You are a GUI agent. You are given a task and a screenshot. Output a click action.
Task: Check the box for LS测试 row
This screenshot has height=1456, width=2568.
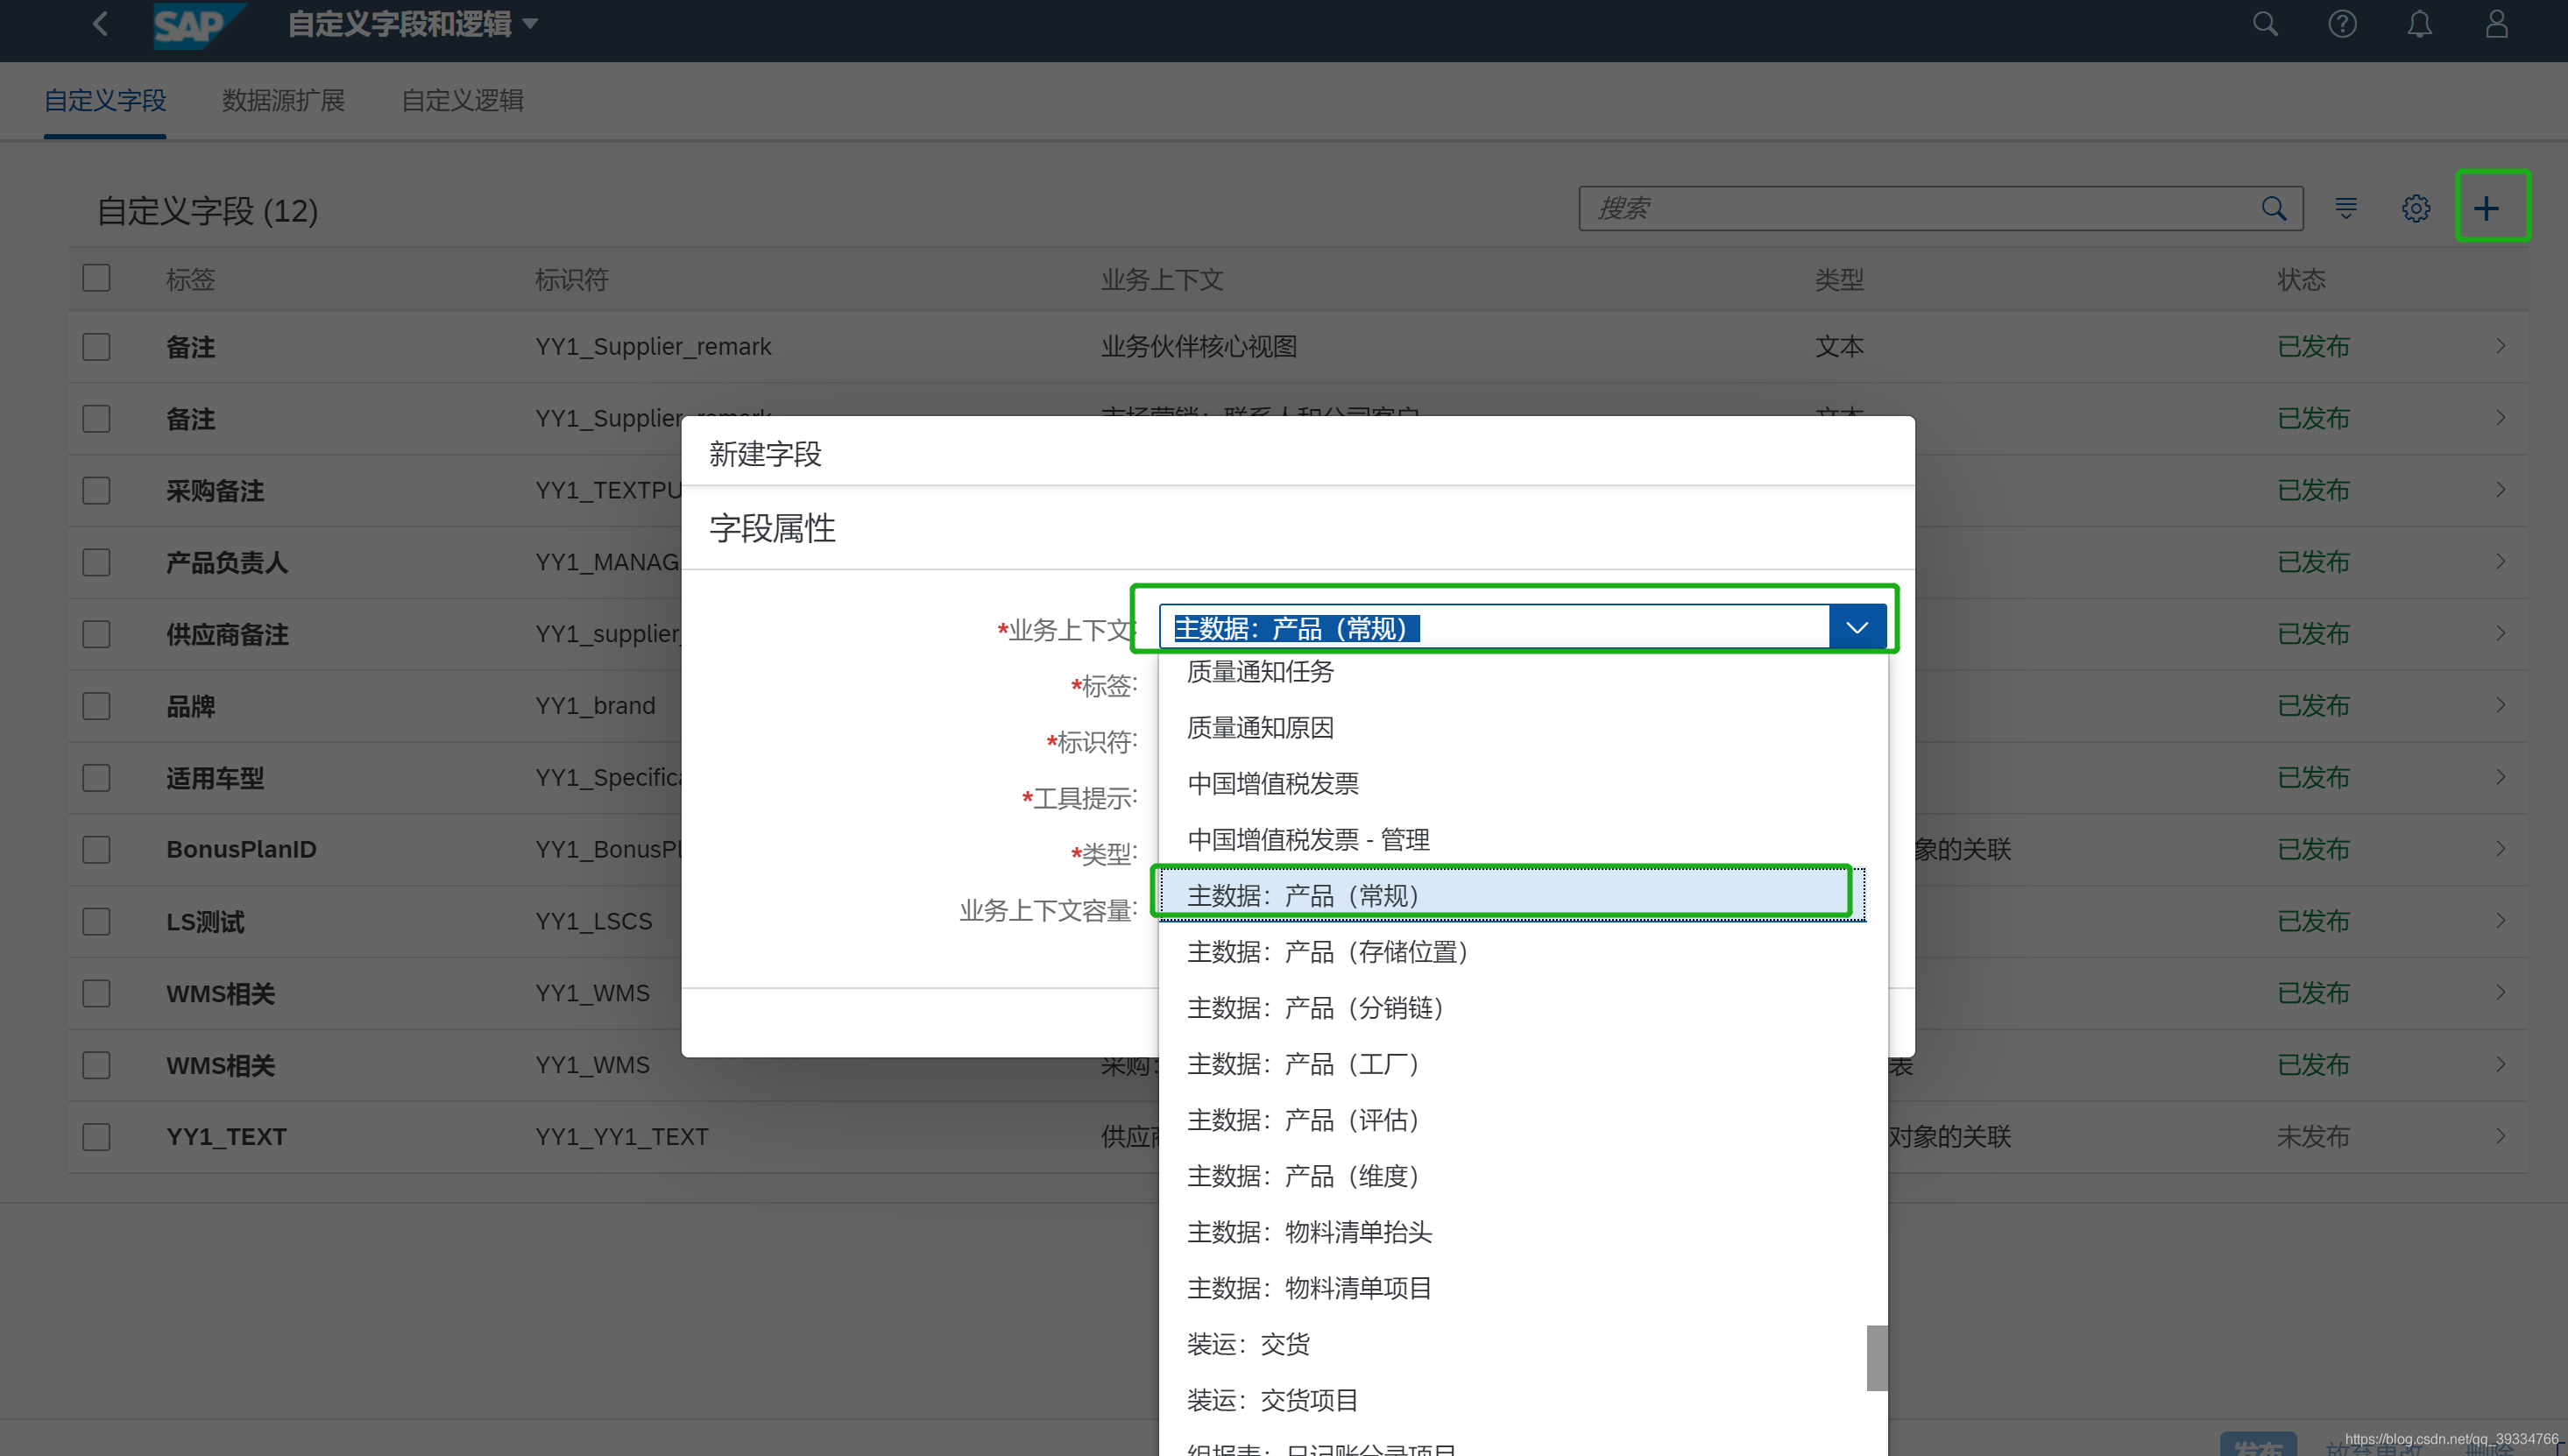pyautogui.click(x=96, y=922)
